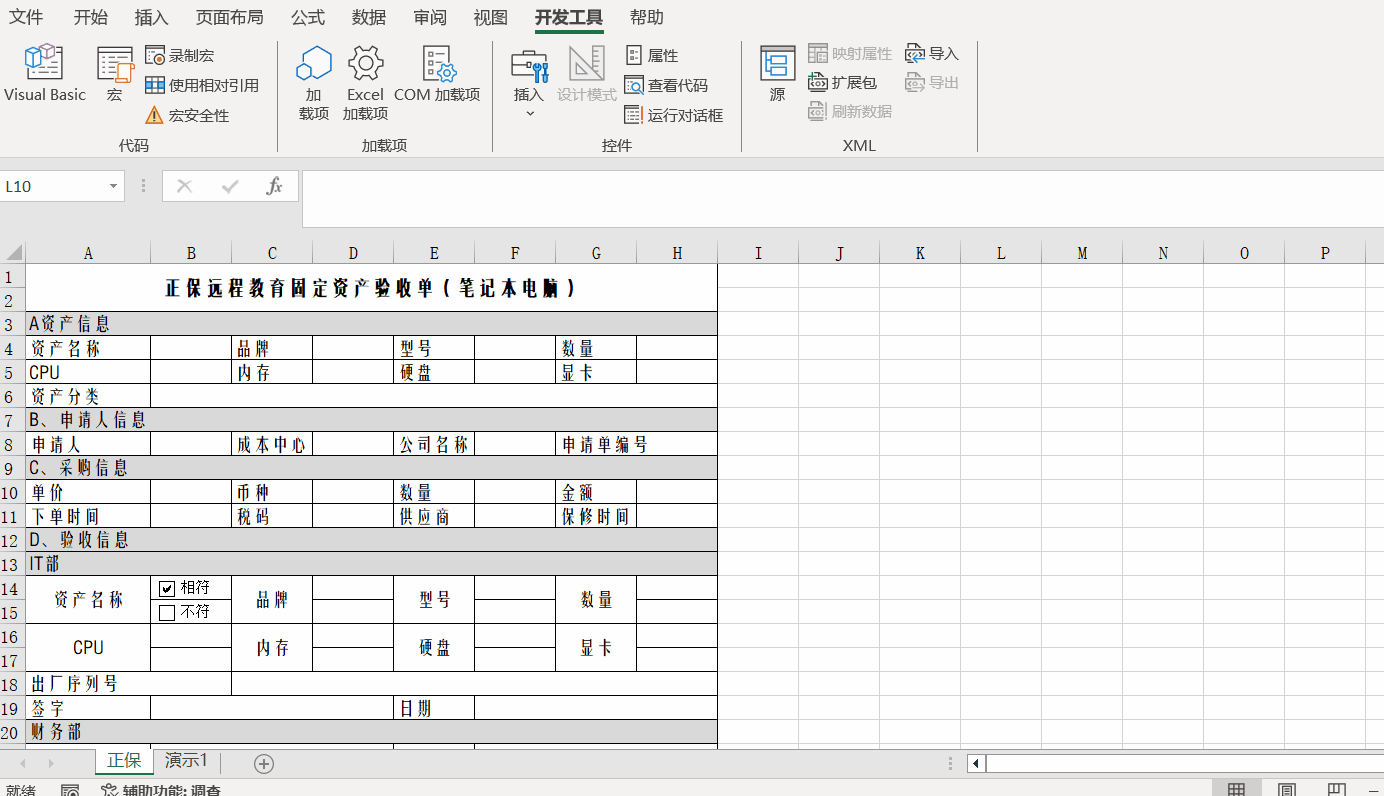Screen dimensions: 1384x796
Task: Open the 加载项 add-ins icon
Action: (313, 82)
